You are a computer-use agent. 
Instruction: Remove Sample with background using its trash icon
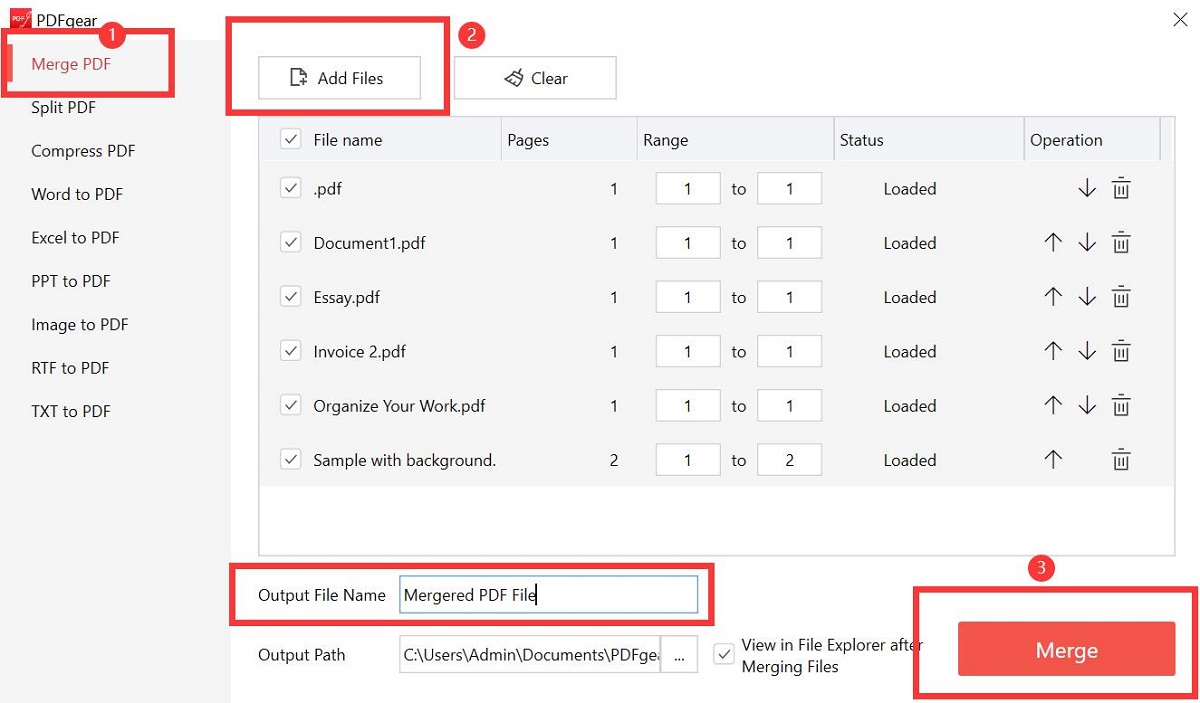(1120, 459)
